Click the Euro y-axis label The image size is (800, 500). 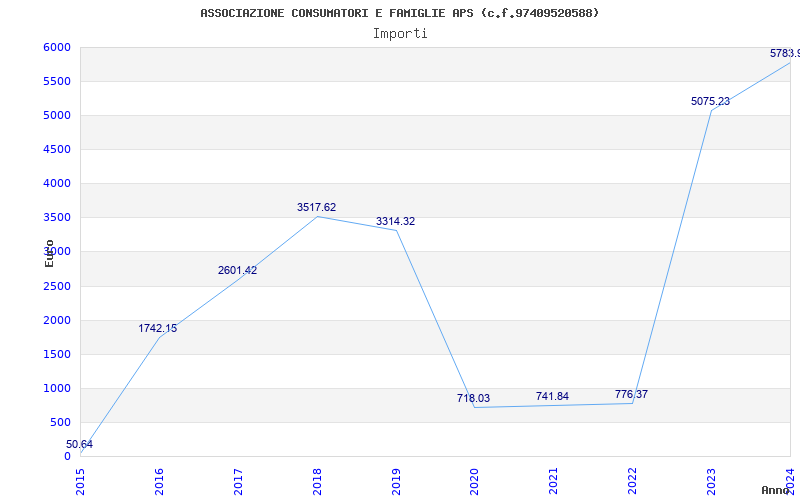(x=49, y=254)
